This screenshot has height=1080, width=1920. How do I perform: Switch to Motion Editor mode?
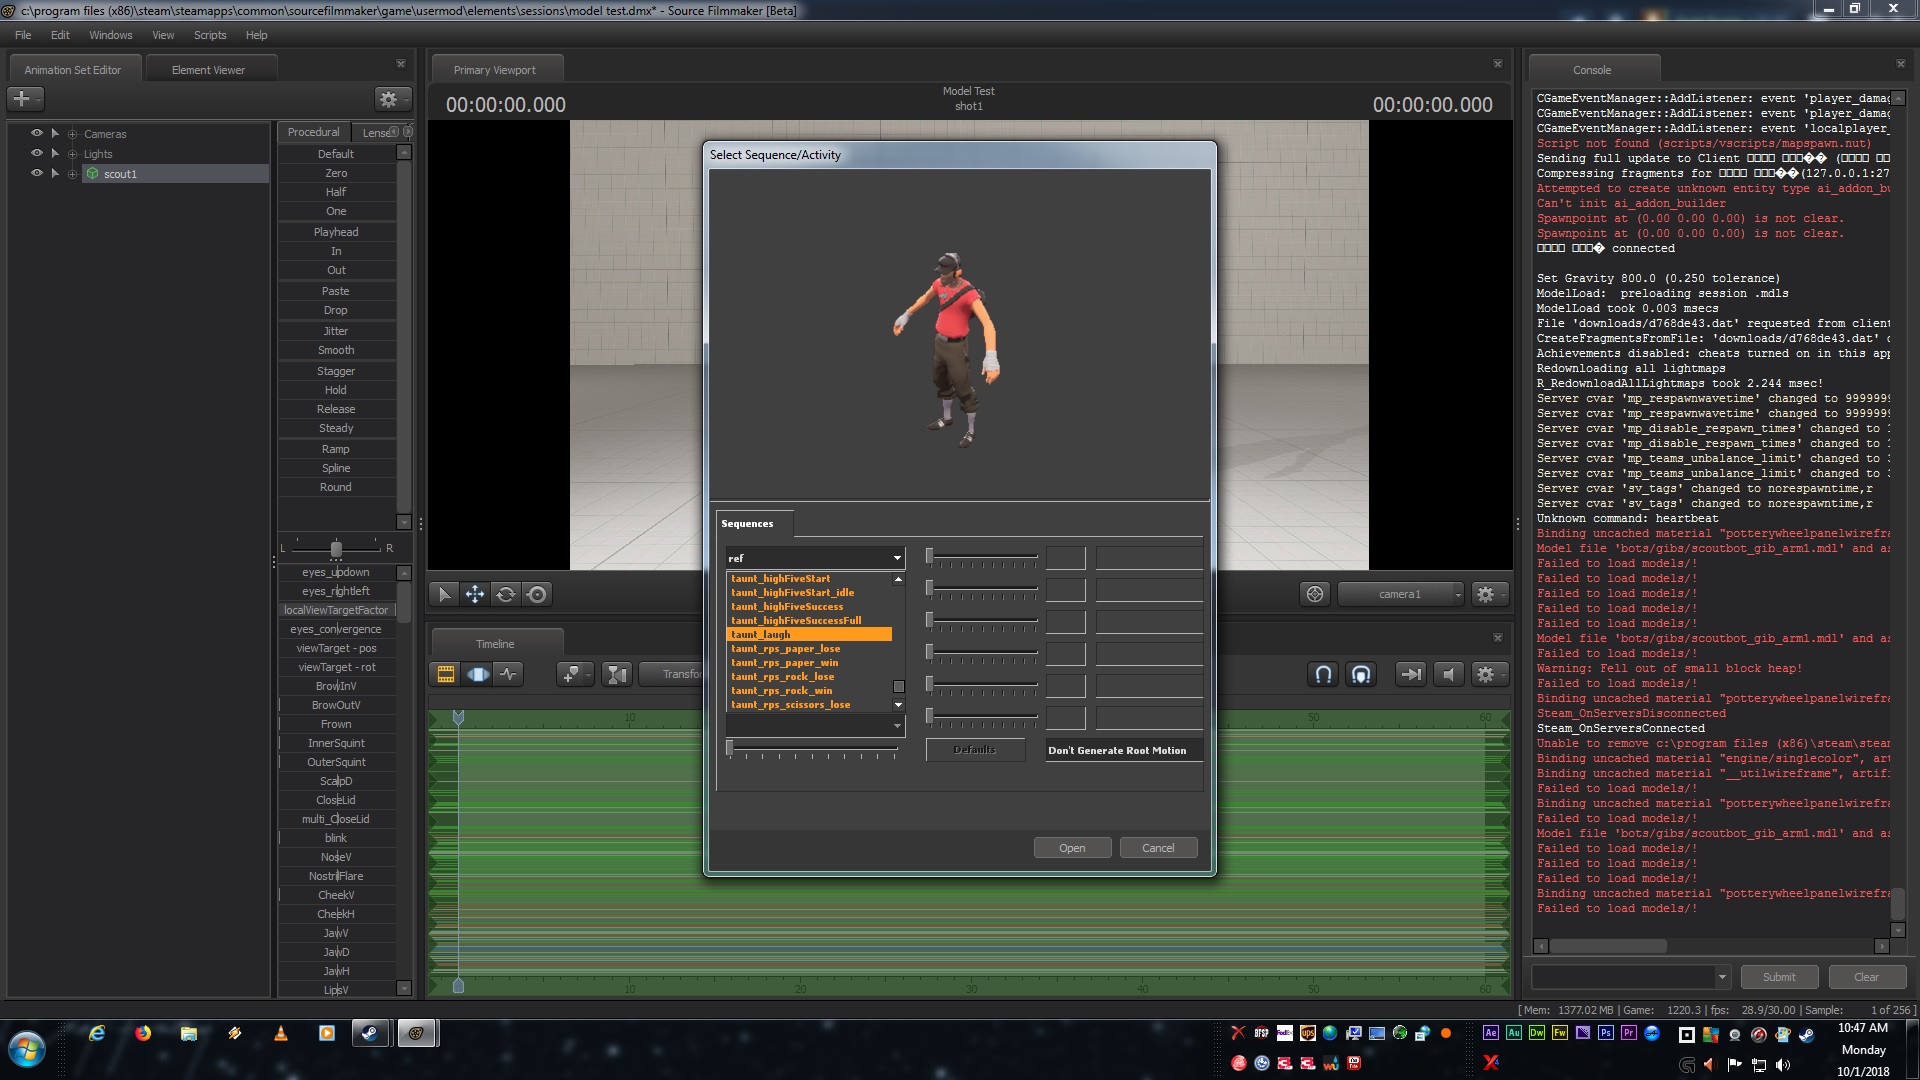point(478,674)
